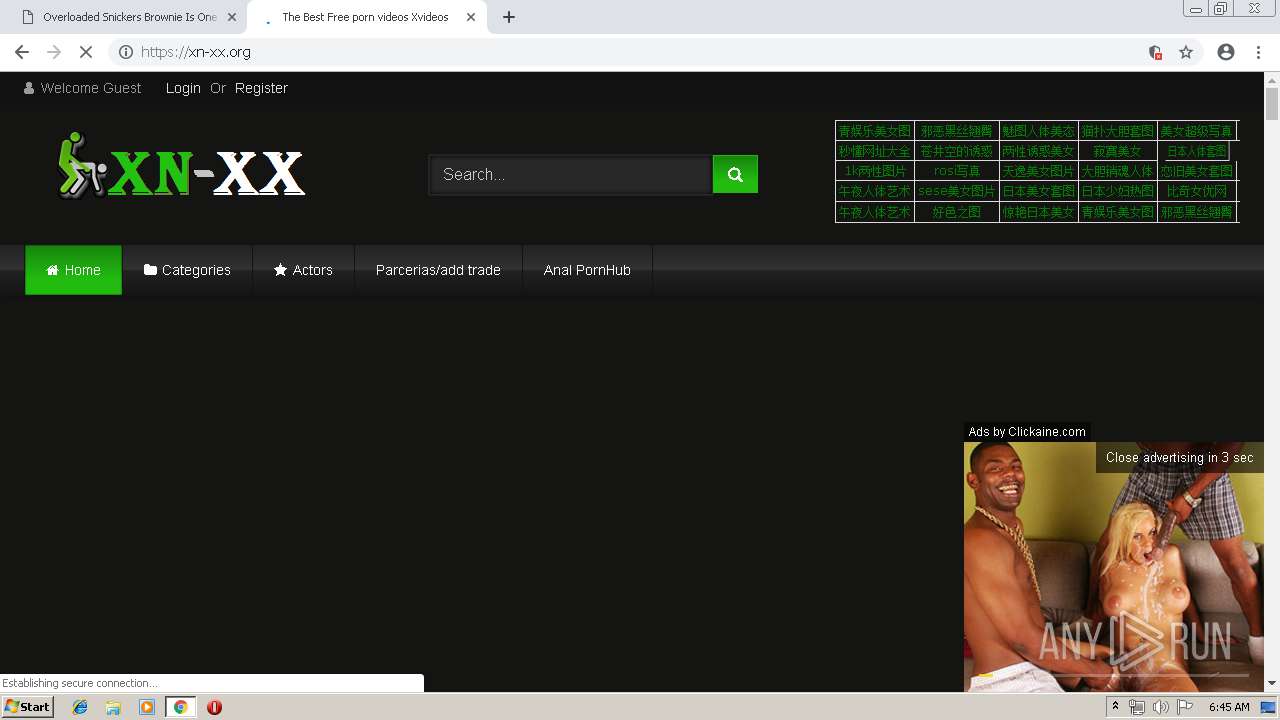
Task: Show hidden system tray icons
Action: click(1115, 707)
